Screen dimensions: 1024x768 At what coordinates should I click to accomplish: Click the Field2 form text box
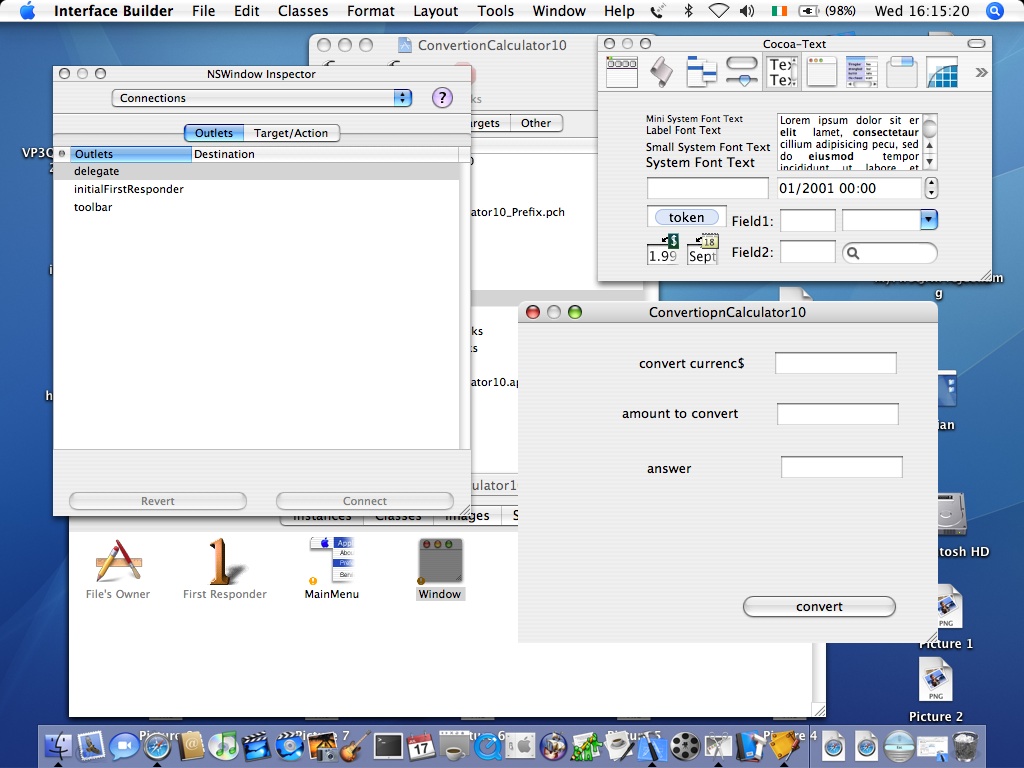click(x=808, y=252)
